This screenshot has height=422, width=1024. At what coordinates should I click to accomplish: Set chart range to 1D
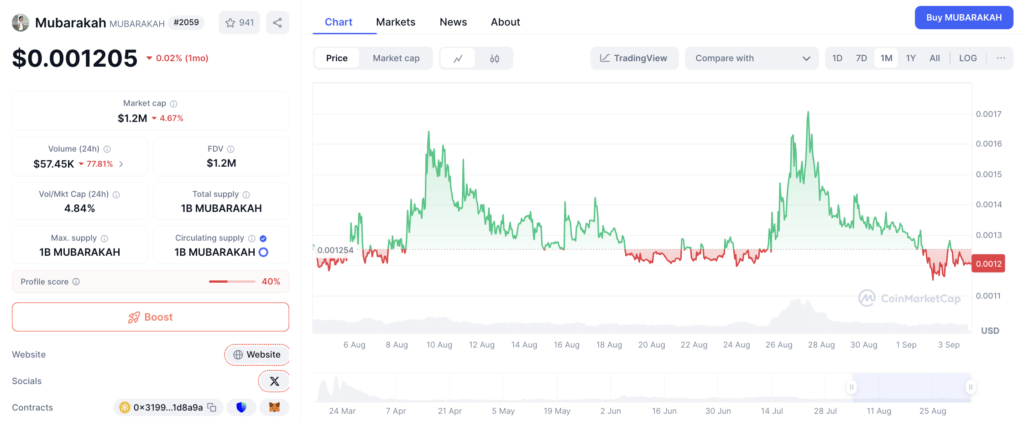click(837, 58)
